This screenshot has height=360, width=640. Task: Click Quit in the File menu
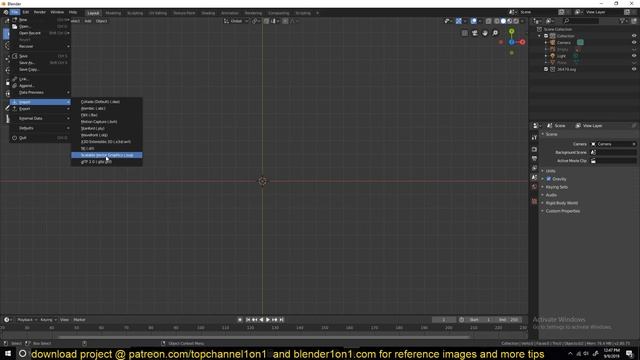[x=40, y=138]
